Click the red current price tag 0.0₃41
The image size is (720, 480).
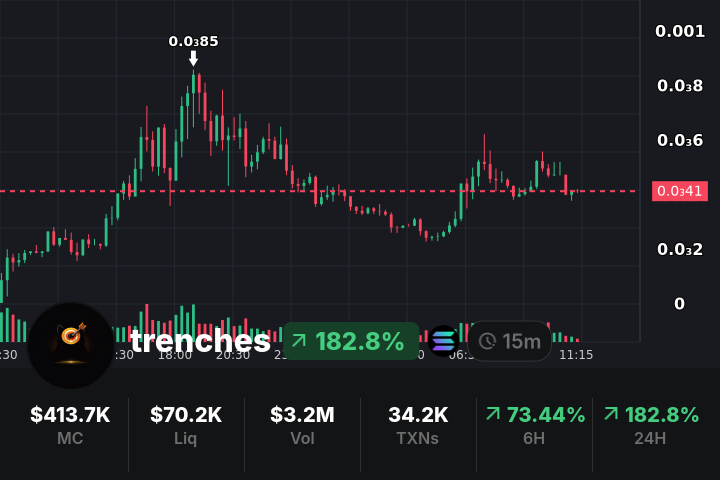(679, 191)
